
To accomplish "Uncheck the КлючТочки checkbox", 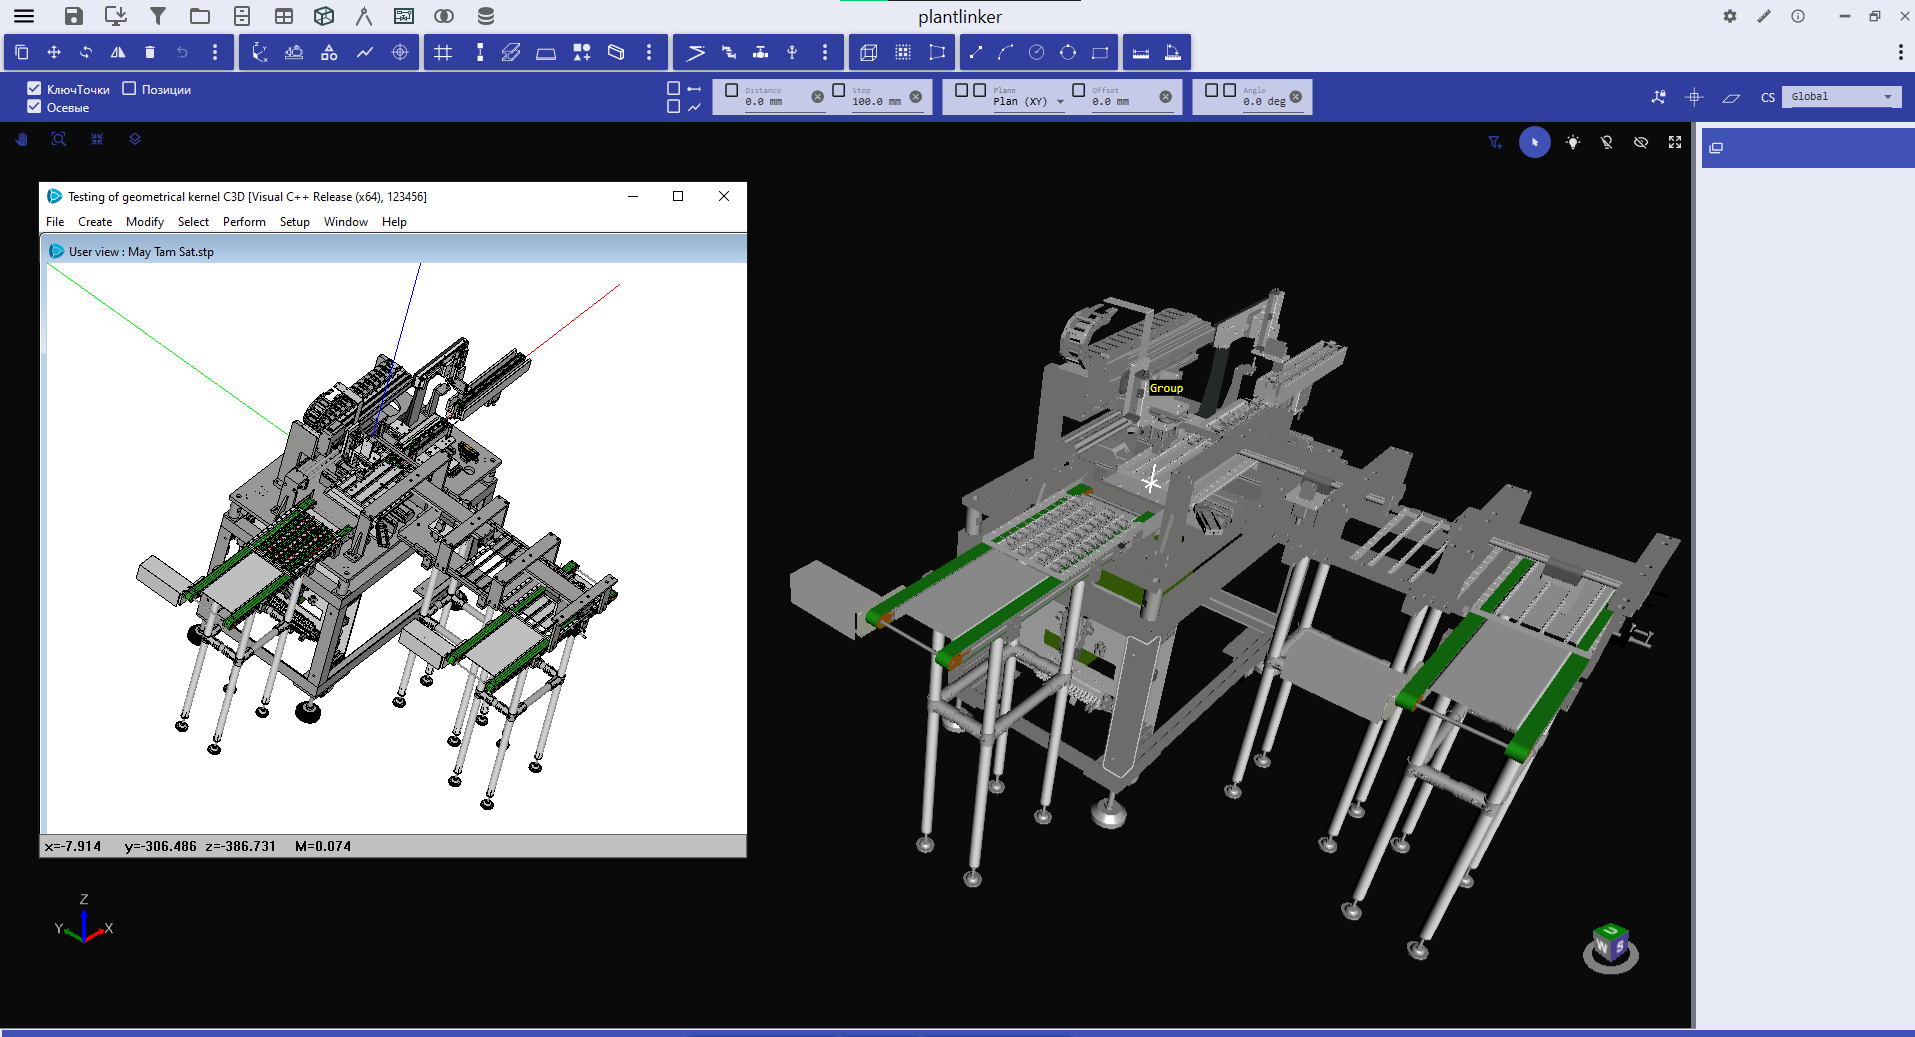I will click(34, 89).
